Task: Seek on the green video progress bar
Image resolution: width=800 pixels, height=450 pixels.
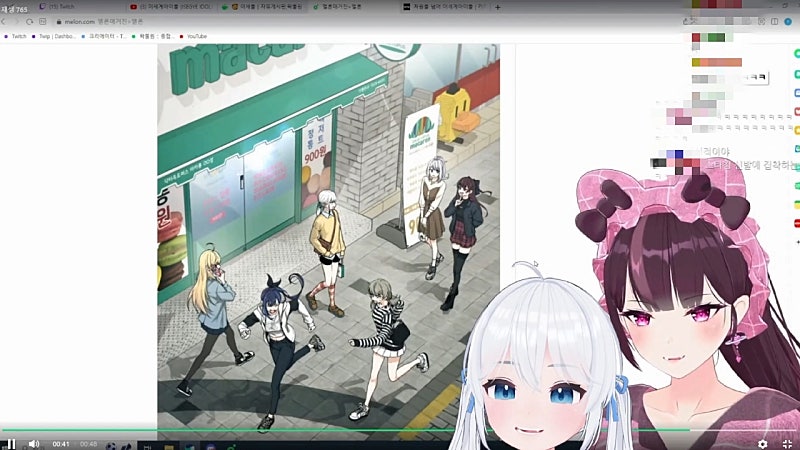Action: (x=345, y=430)
